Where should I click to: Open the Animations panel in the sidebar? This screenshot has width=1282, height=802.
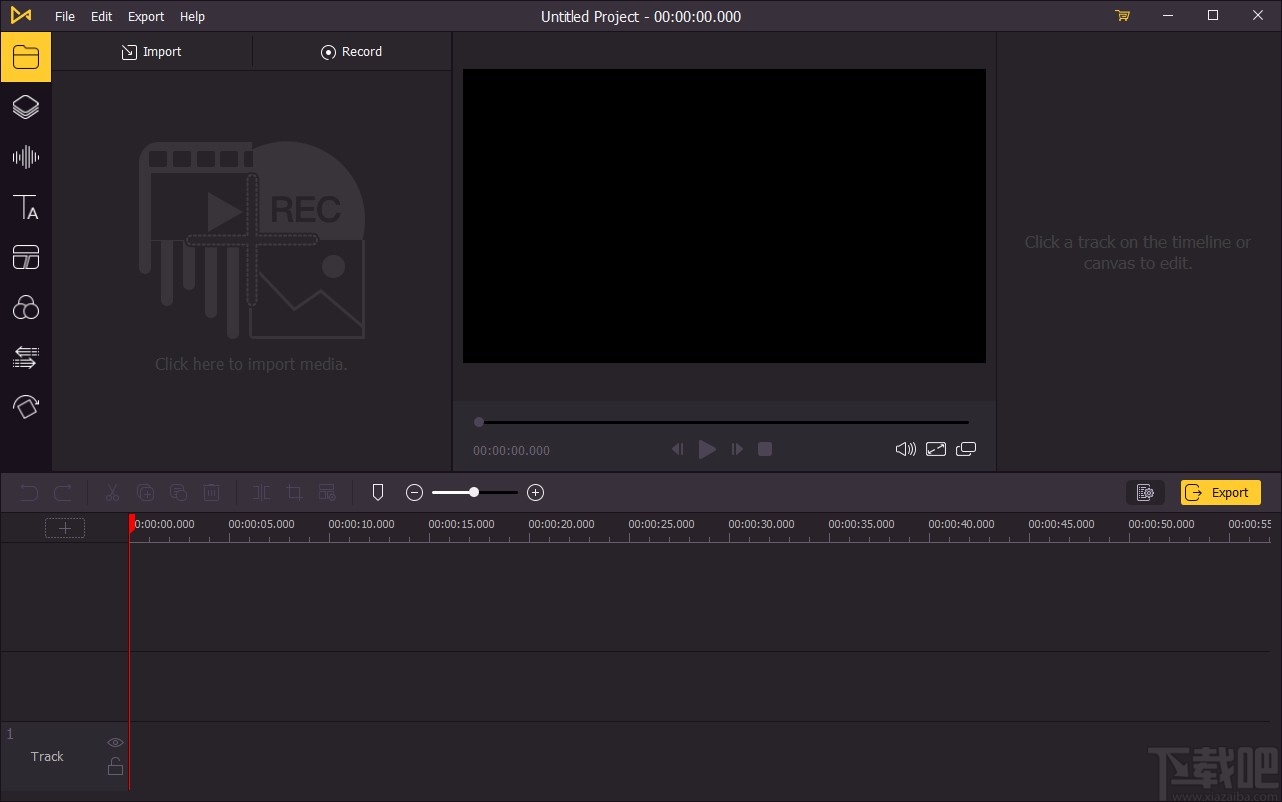pos(26,407)
